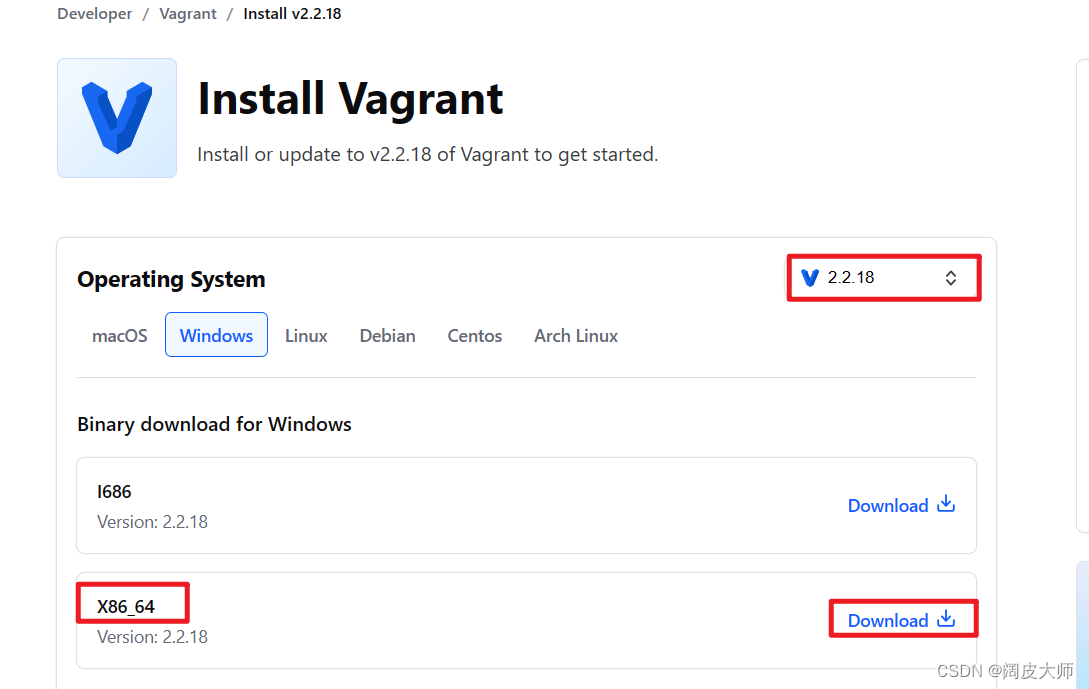Click Version: 2.2.18 under X86_64
1089x689 pixels.
(x=152, y=637)
